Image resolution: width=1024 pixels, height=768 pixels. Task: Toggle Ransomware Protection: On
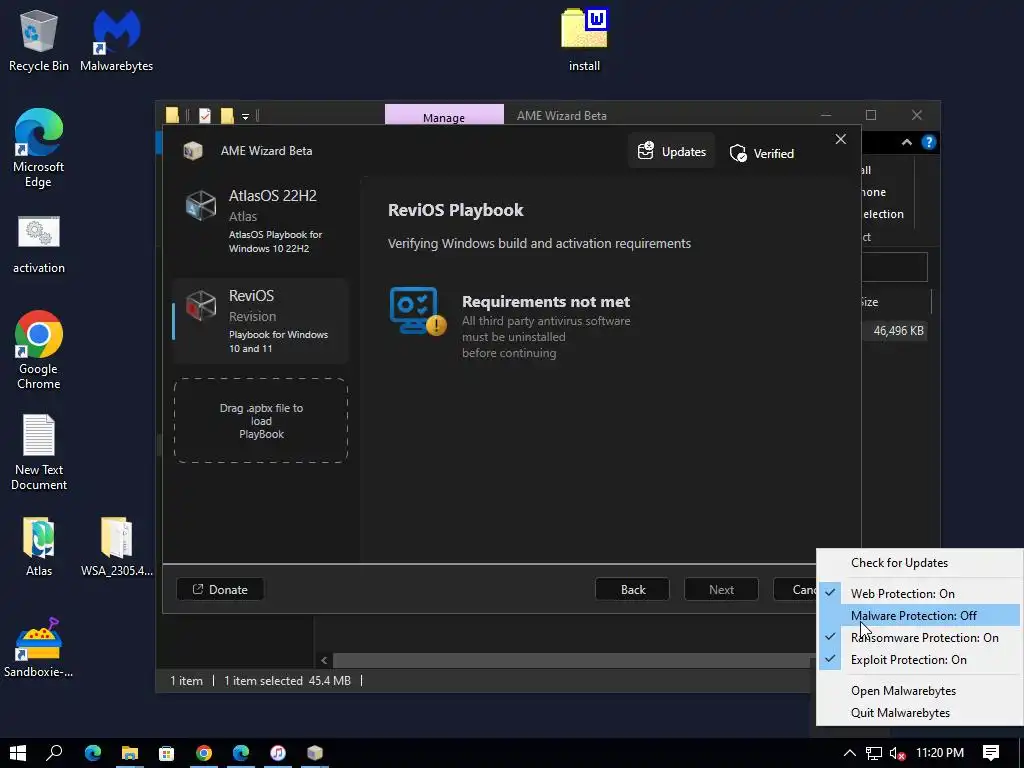click(x=920, y=637)
